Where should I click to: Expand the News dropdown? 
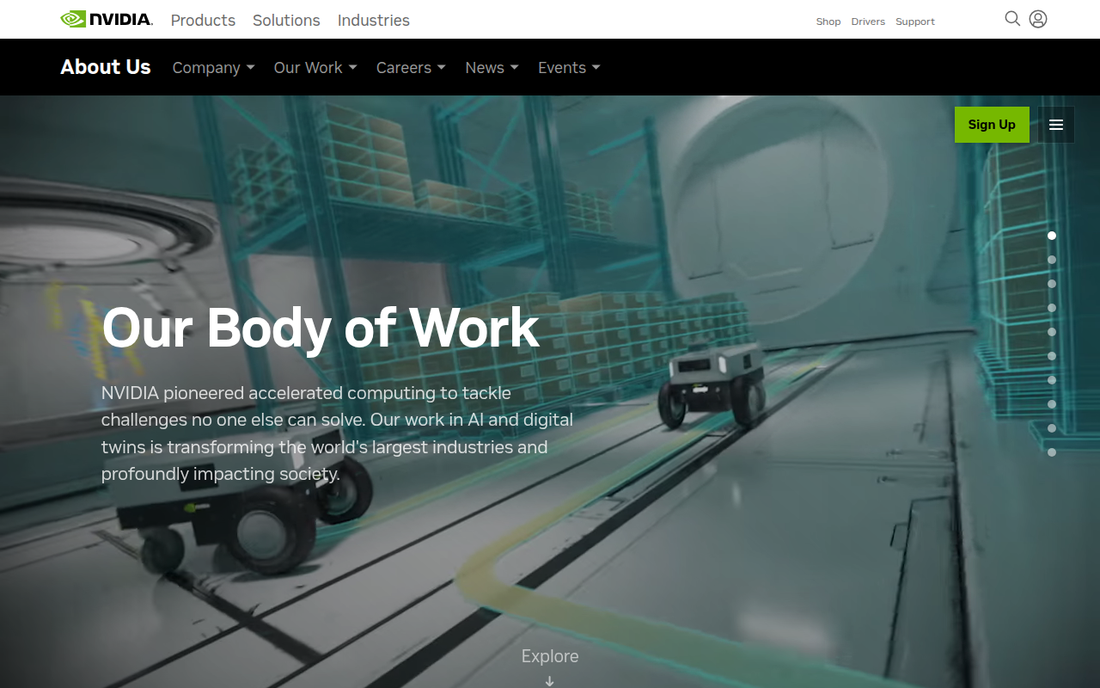(x=491, y=68)
